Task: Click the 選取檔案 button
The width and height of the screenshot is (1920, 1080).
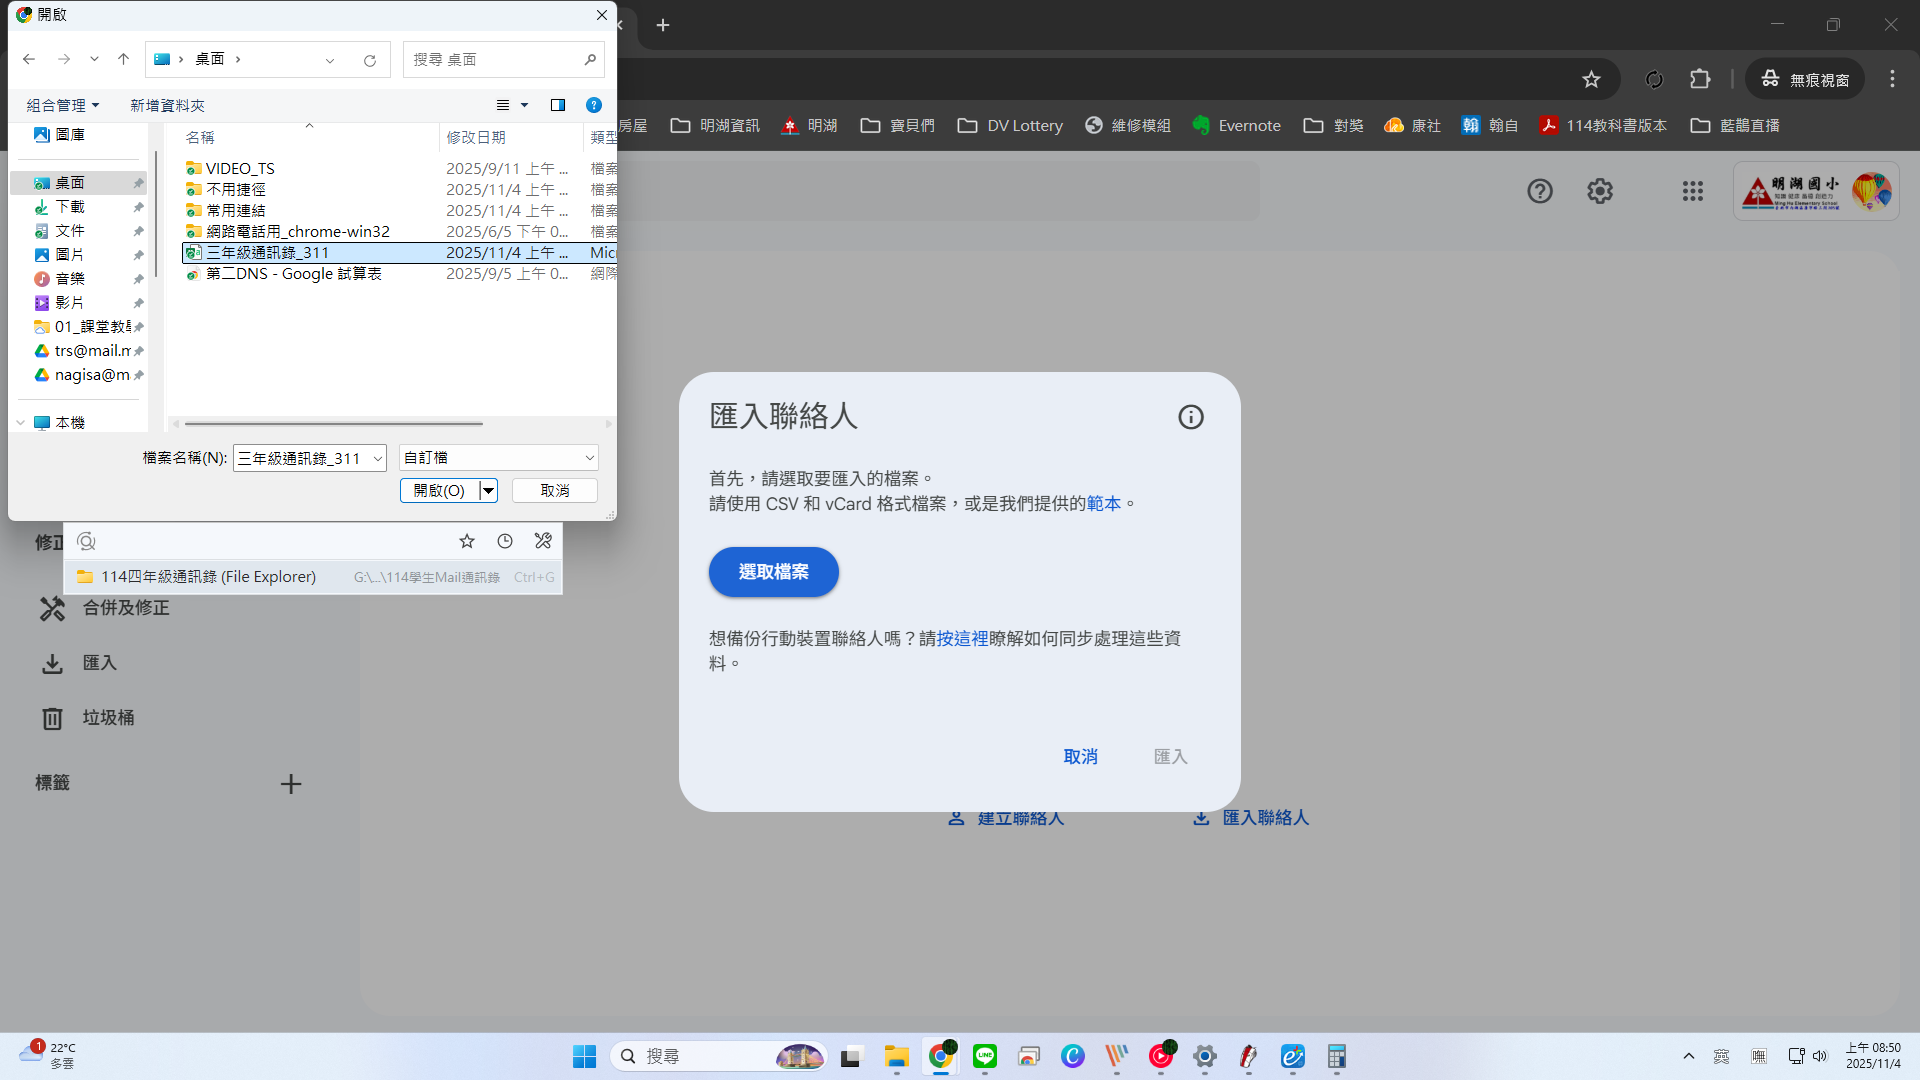Action: point(773,572)
